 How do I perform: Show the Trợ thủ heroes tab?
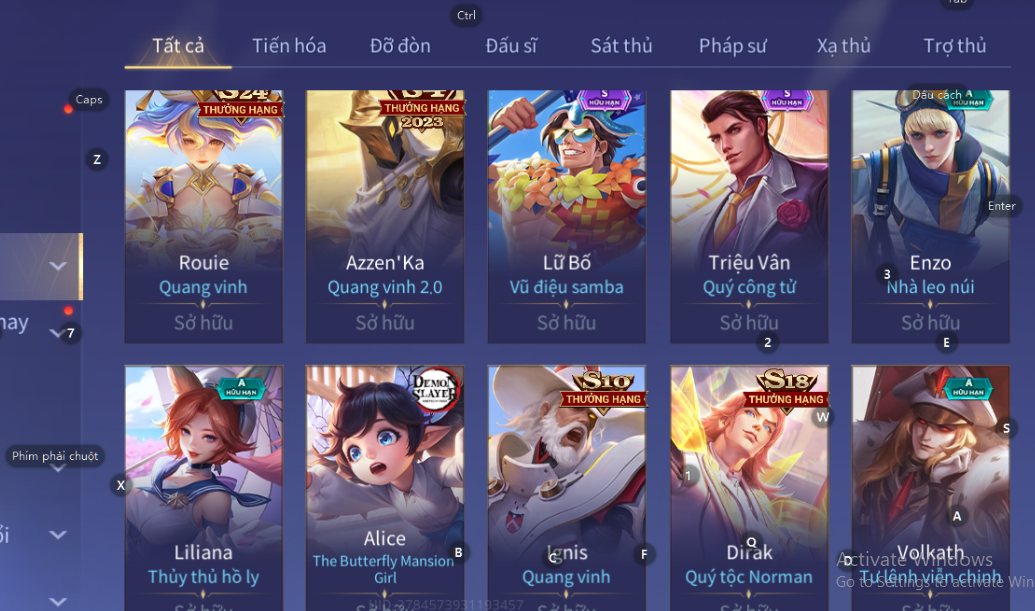(x=954, y=46)
